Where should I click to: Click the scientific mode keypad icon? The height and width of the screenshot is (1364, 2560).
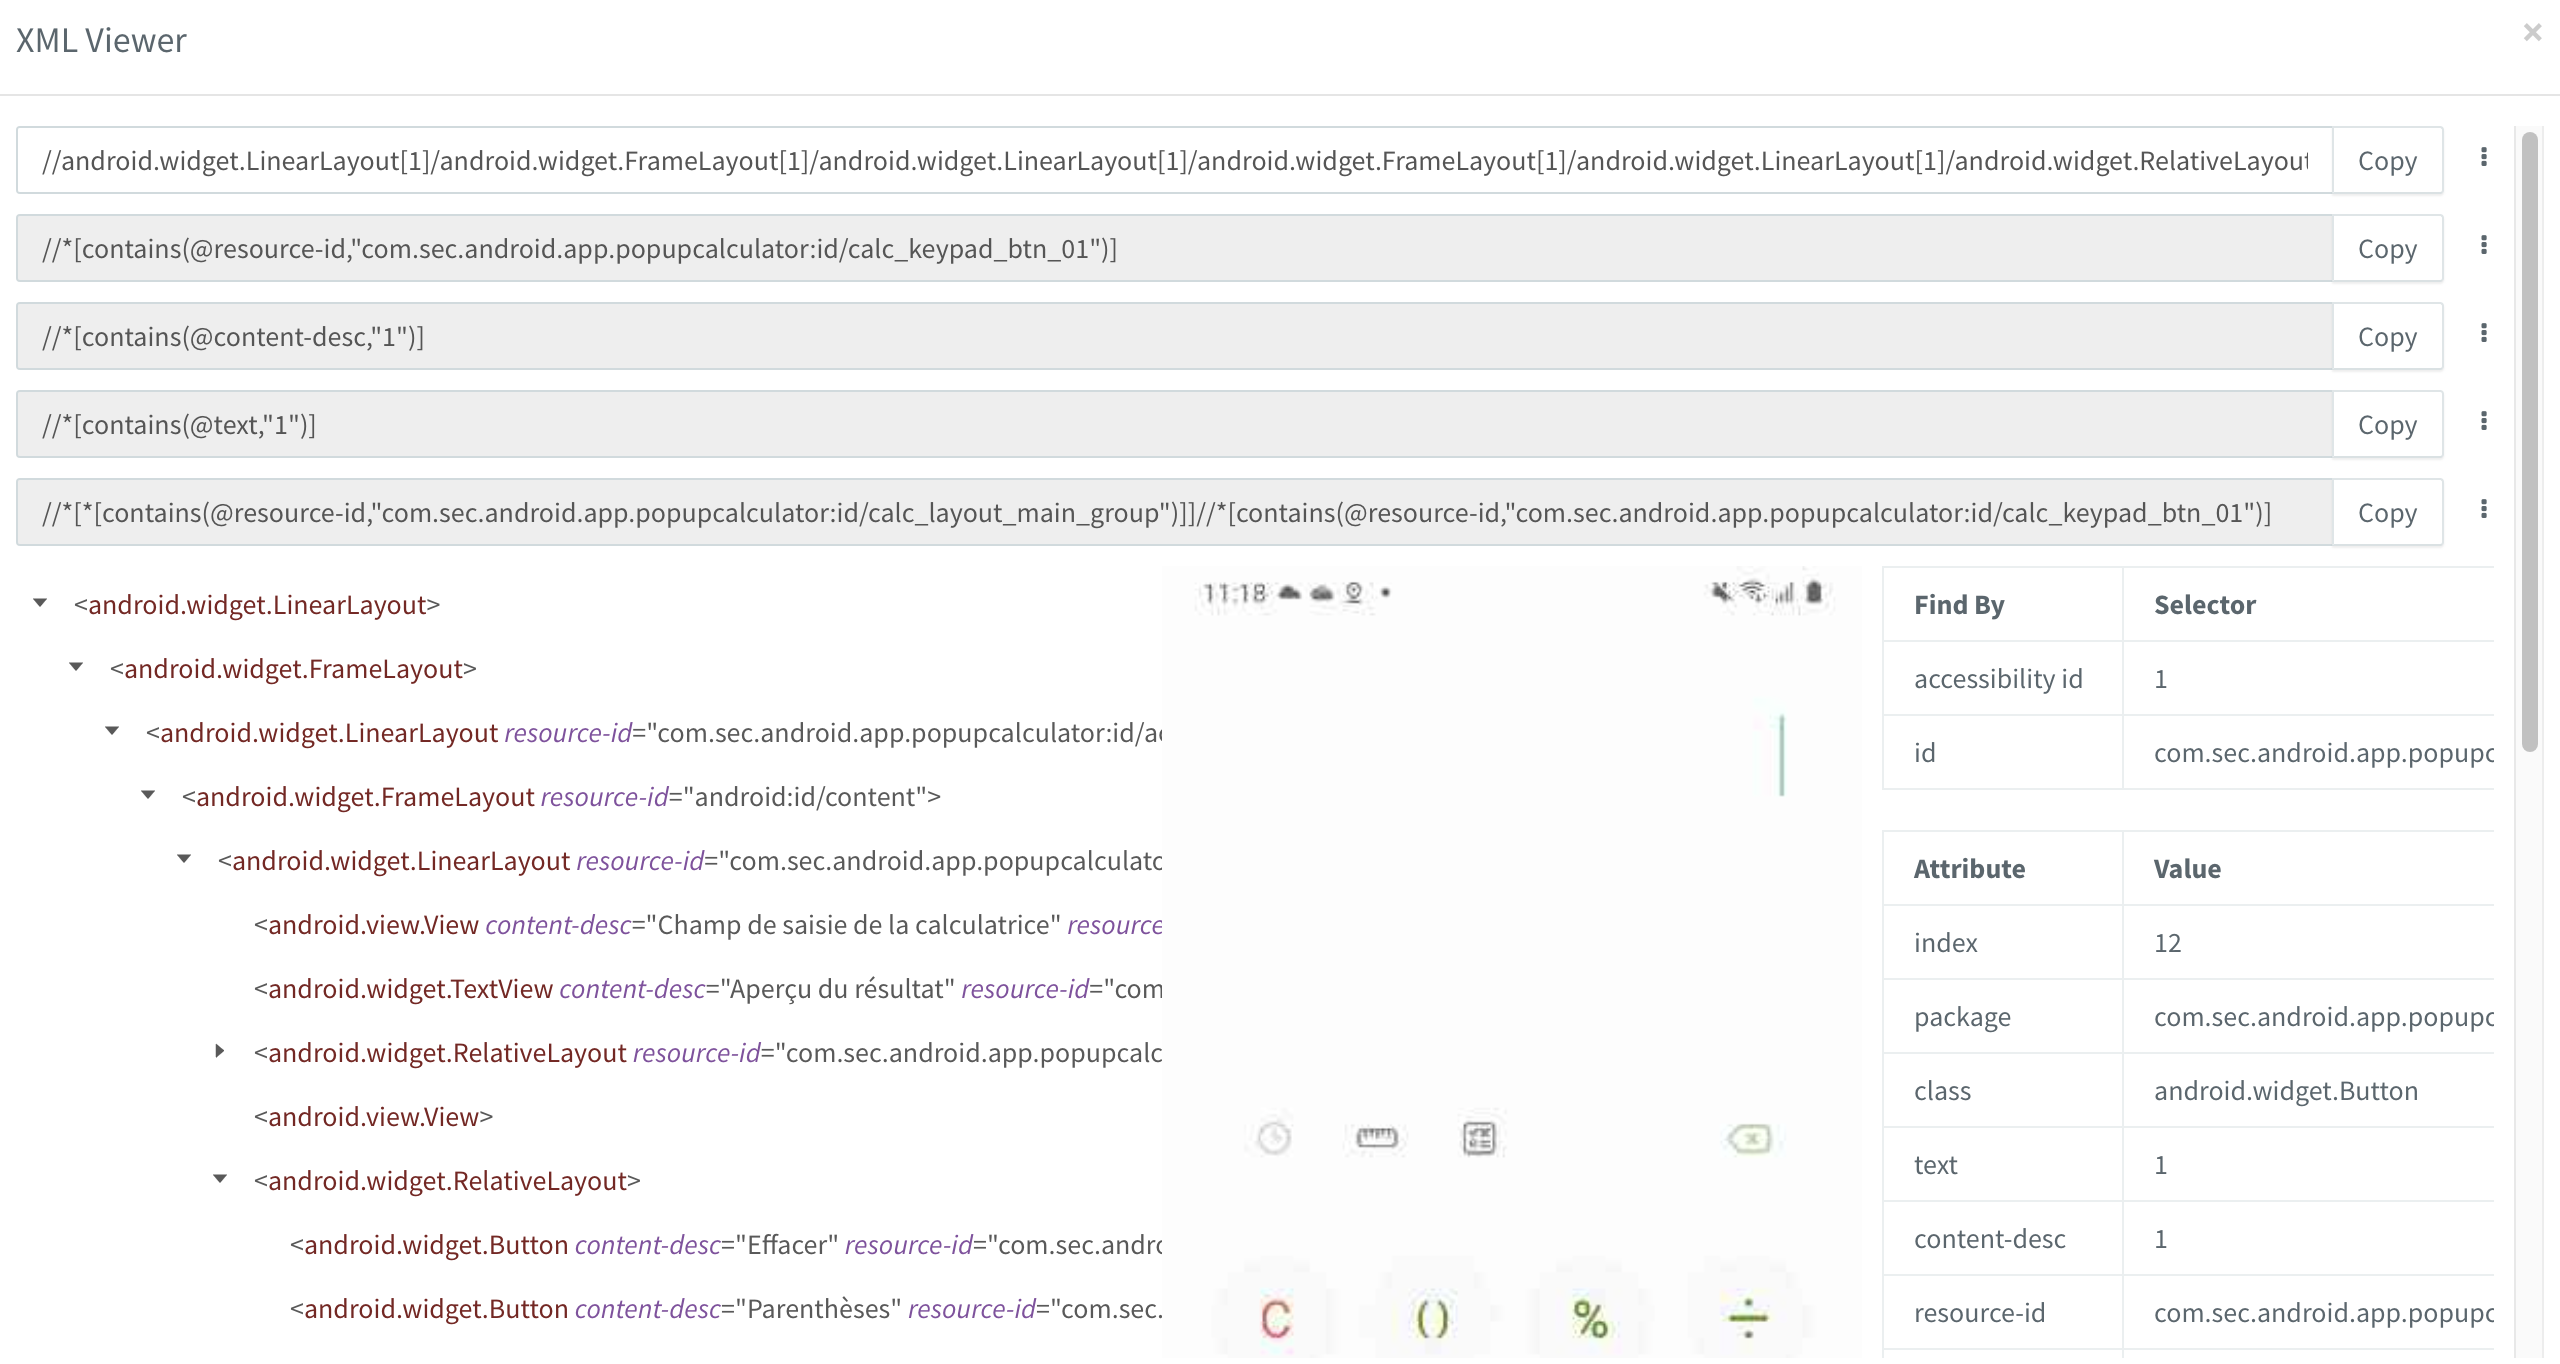(1479, 1138)
